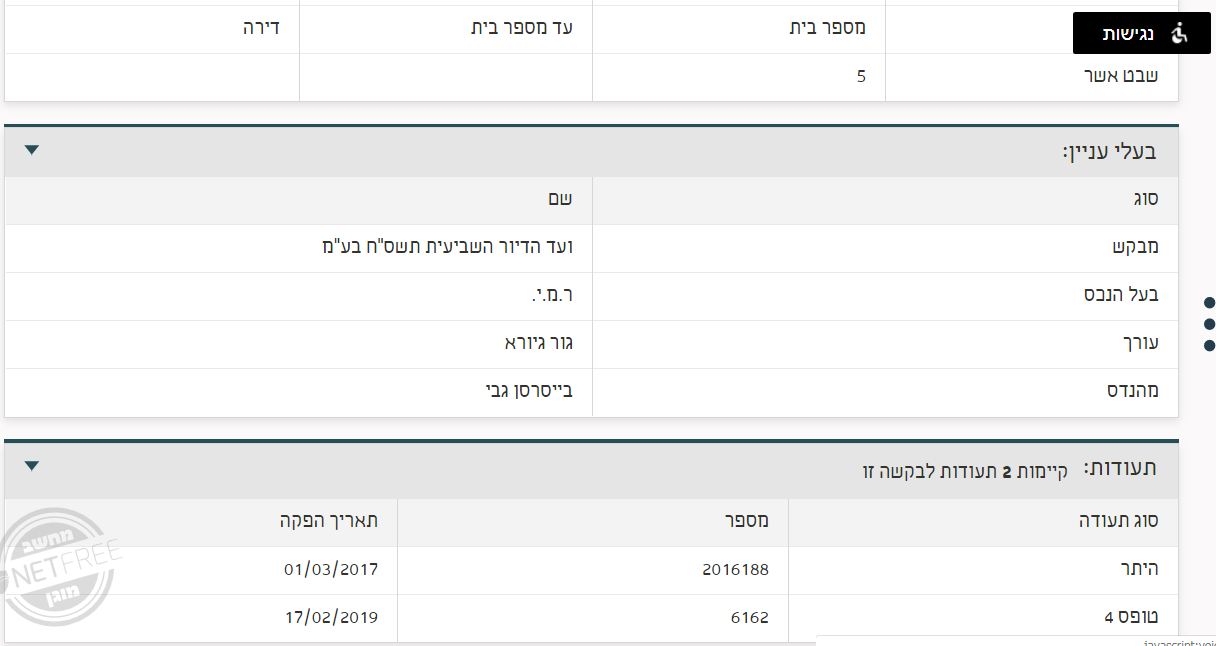Click the certificate number 6162
Viewport: 1216px width, 646px height.
point(751,617)
